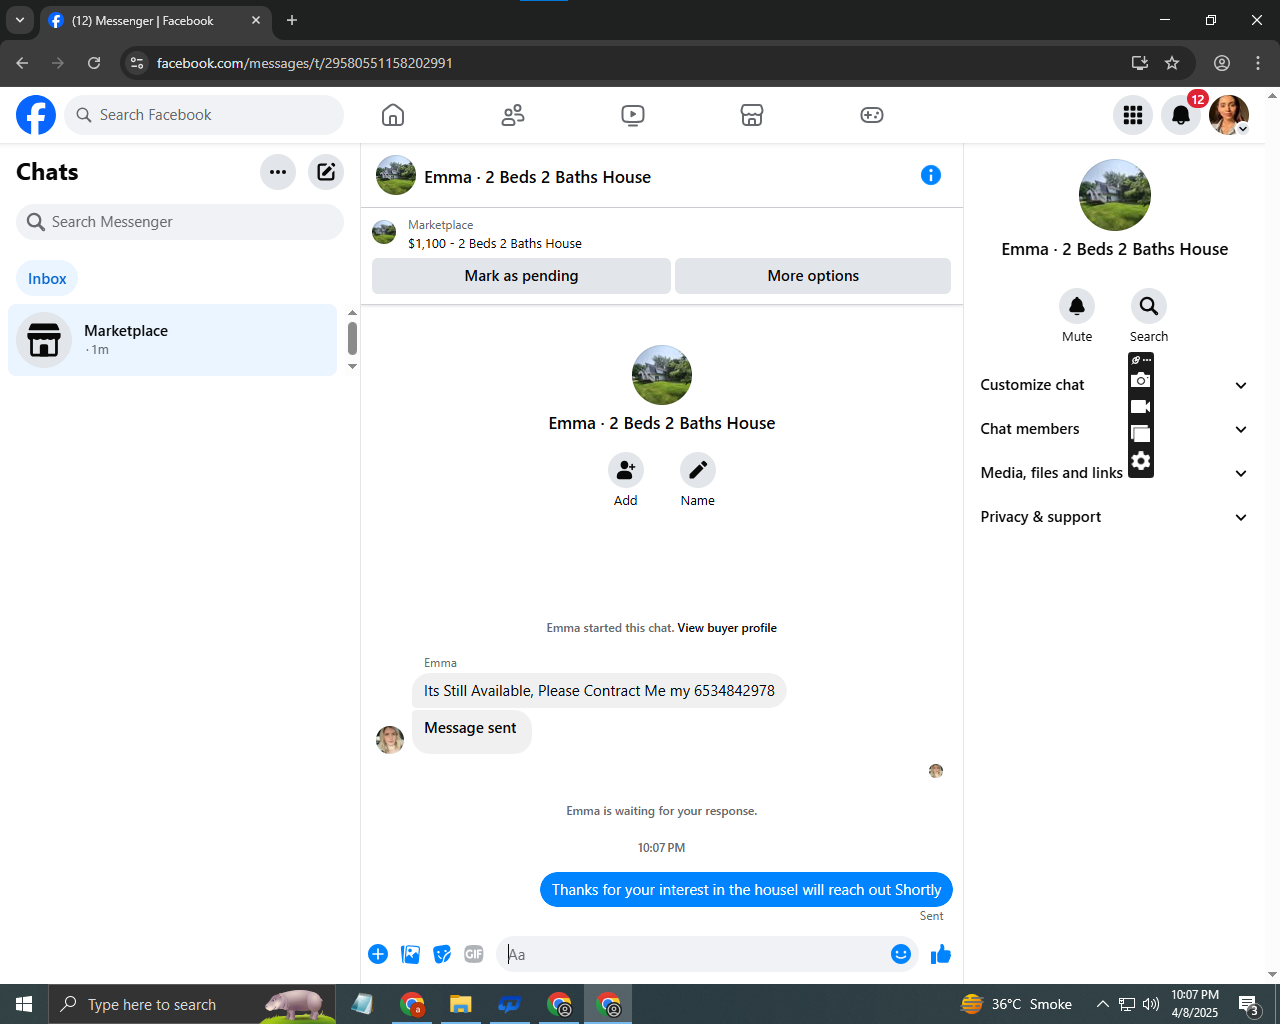
Task: Click the sent blue message bubble
Action: (x=746, y=890)
